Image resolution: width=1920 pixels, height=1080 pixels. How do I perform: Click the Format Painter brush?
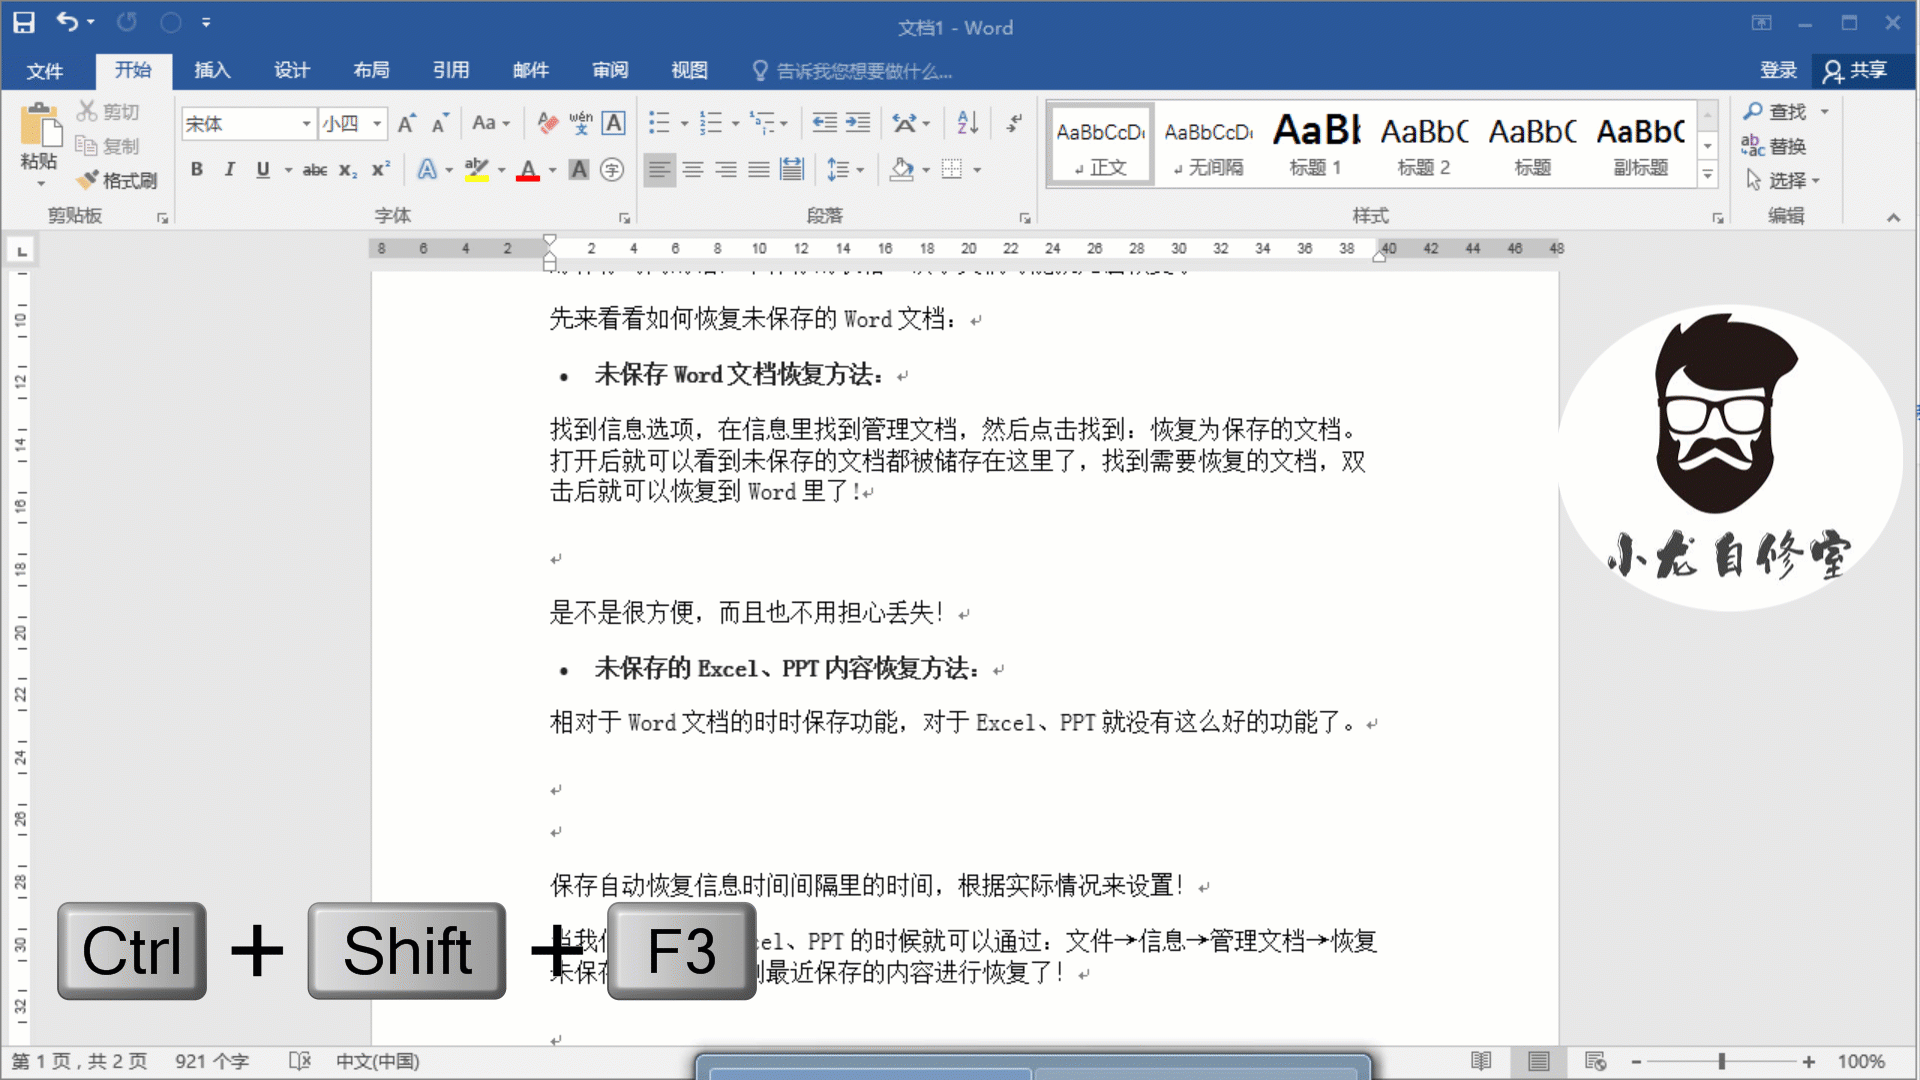(118, 180)
